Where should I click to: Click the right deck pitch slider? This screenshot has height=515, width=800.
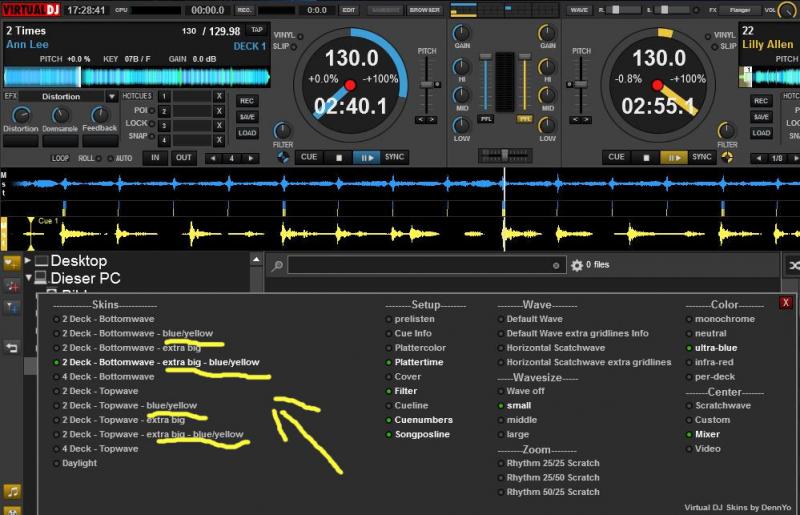coord(580,85)
